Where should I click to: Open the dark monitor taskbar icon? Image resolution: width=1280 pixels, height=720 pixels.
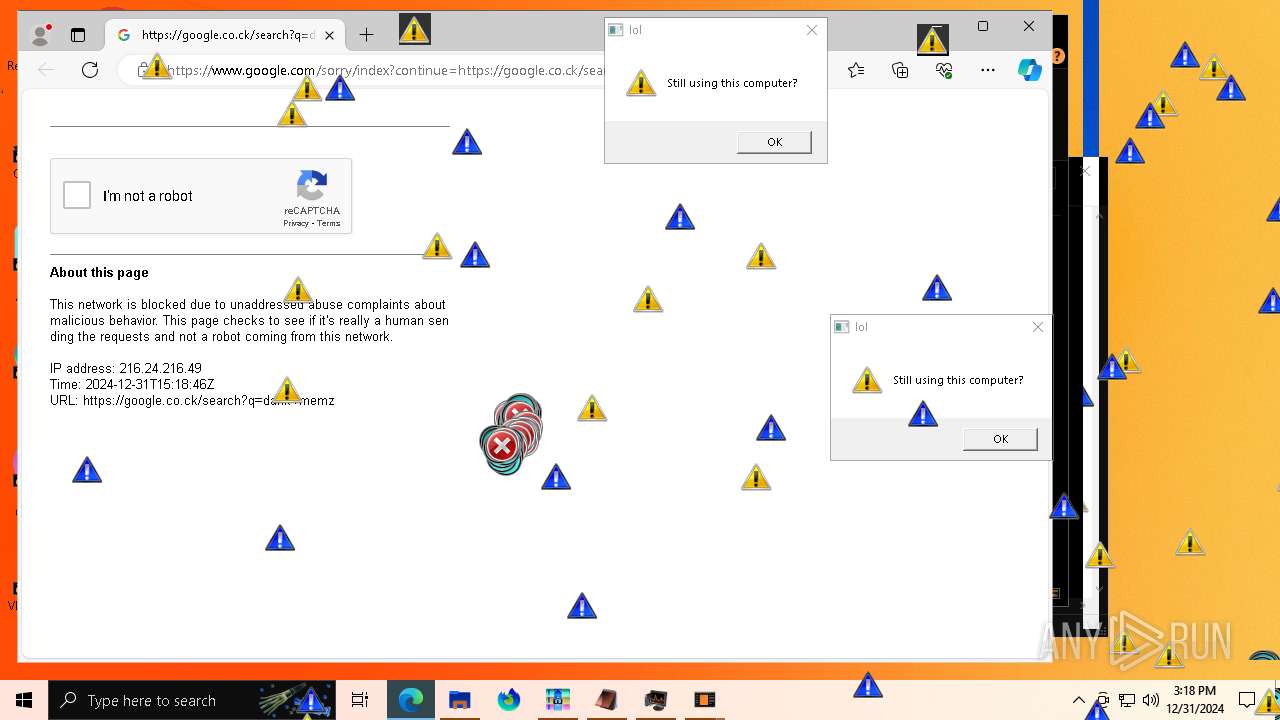coord(656,700)
